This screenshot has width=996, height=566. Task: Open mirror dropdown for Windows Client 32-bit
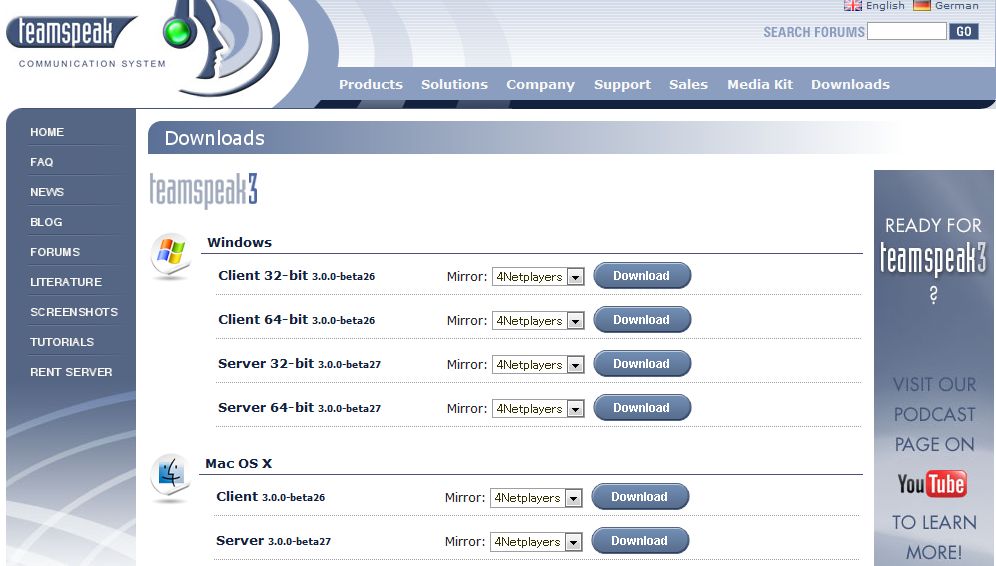(538, 277)
